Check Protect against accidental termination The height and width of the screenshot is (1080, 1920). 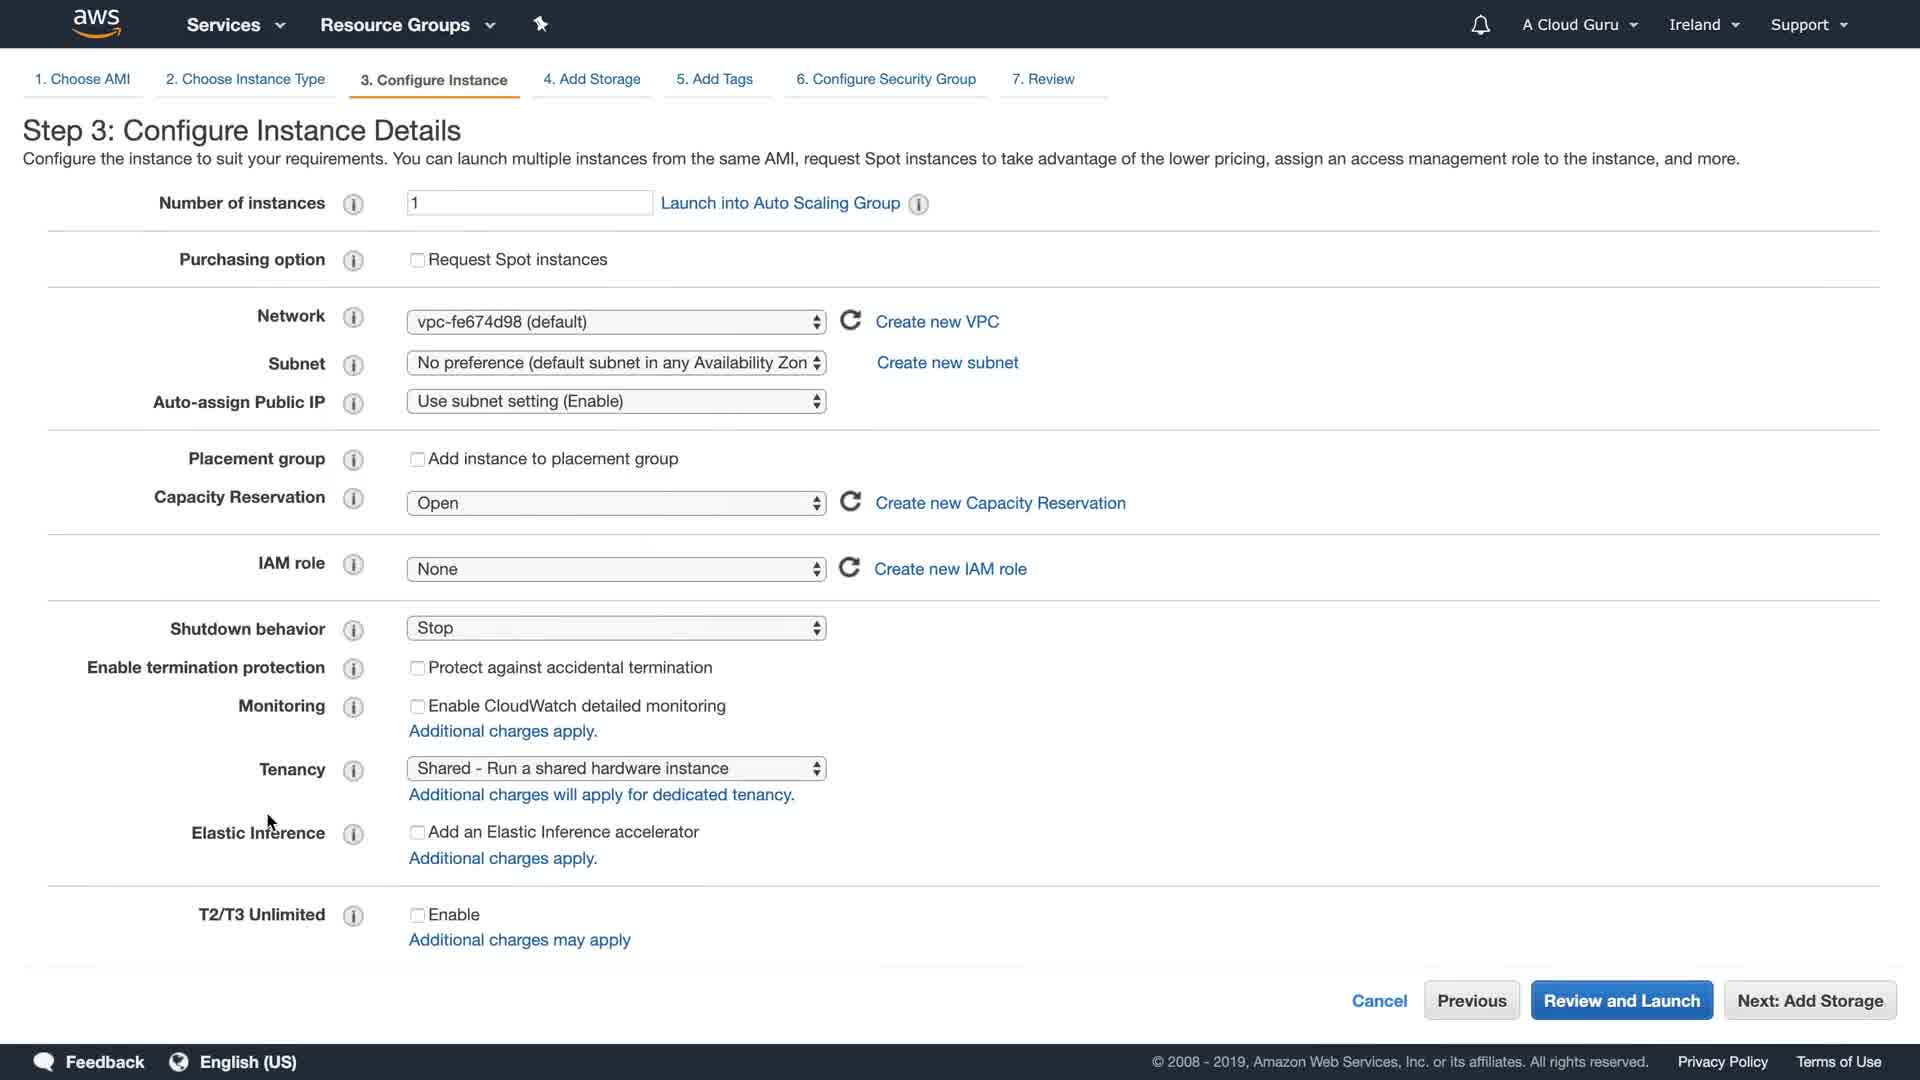[x=417, y=668]
